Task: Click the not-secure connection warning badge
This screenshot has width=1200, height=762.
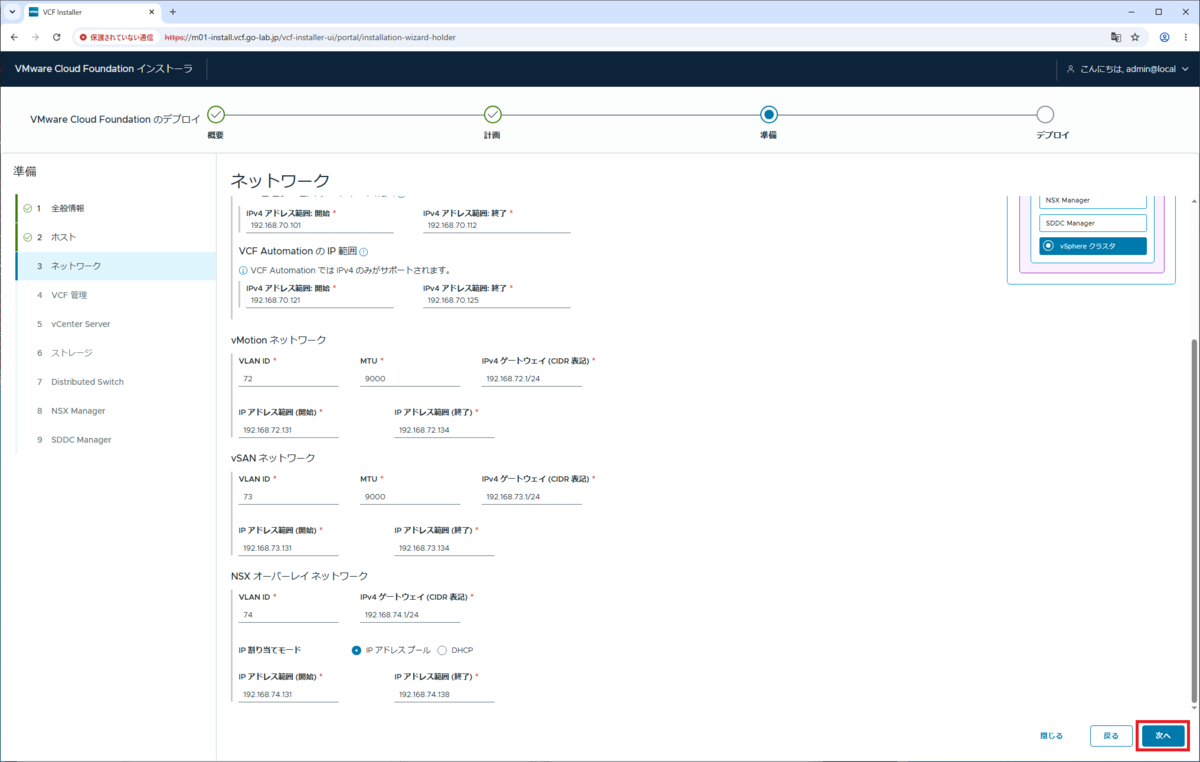Action: click(x=116, y=37)
